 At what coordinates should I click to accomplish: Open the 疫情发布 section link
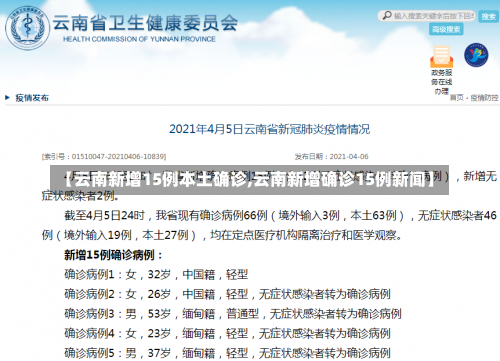[32, 98]
